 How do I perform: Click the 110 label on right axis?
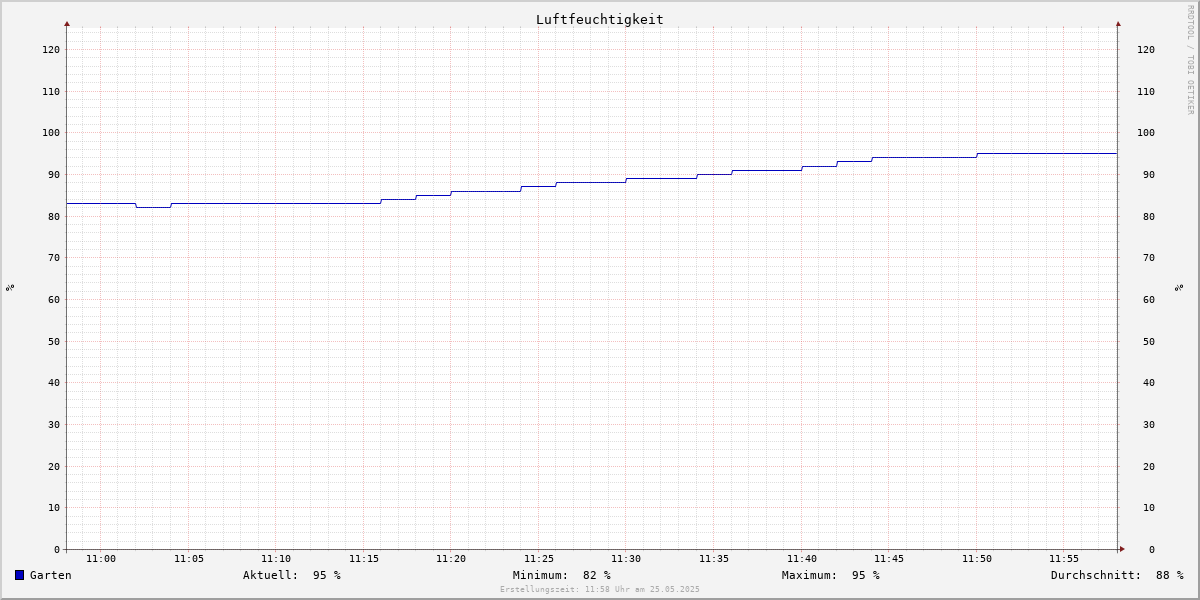coord(1146,91)
